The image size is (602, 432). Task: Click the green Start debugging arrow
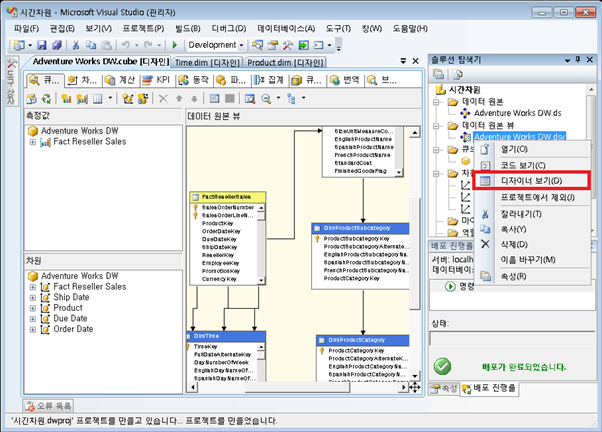pyautogui.click(x=175, y=45)
